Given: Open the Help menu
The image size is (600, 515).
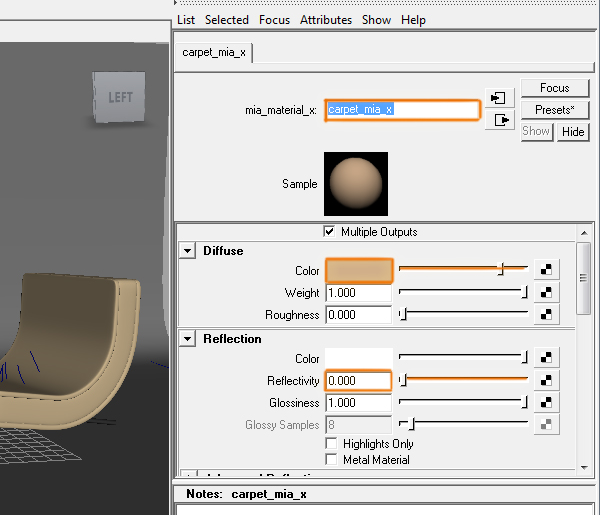Looking at the screenshot, I should [413, 20].
